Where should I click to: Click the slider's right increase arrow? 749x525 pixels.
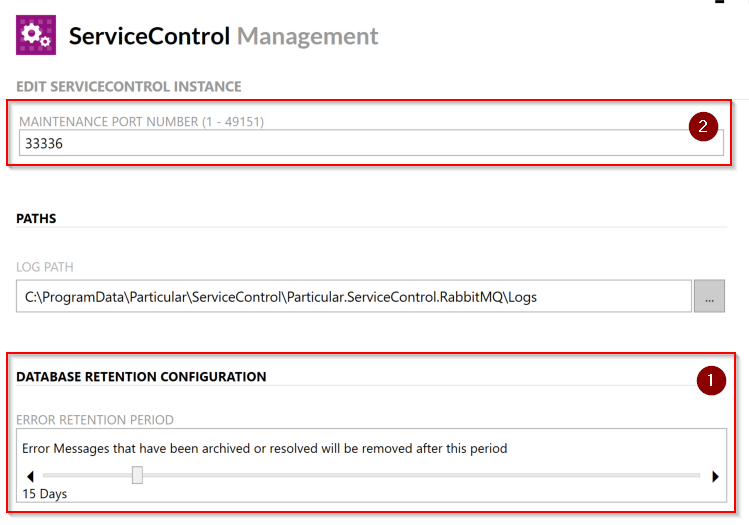(715, 477)
